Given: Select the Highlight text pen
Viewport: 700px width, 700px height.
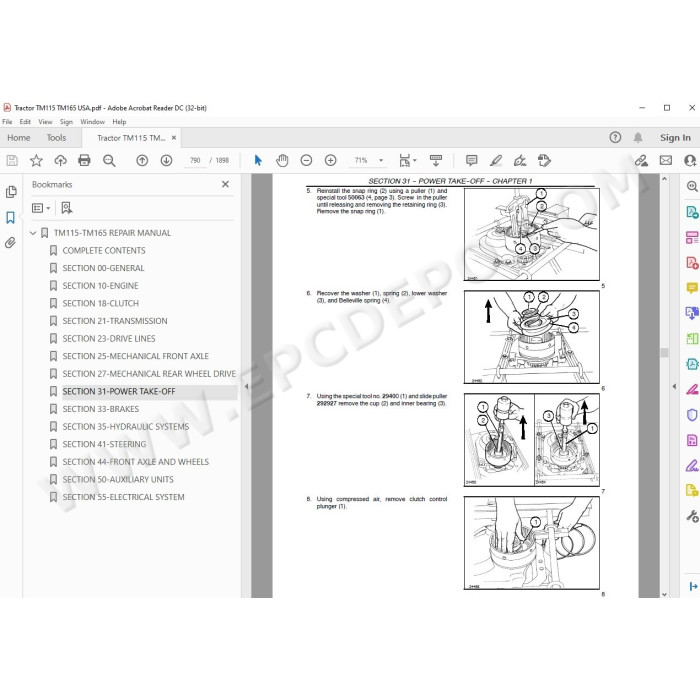Looking at the screenshot, I should [x=496, y=160].
